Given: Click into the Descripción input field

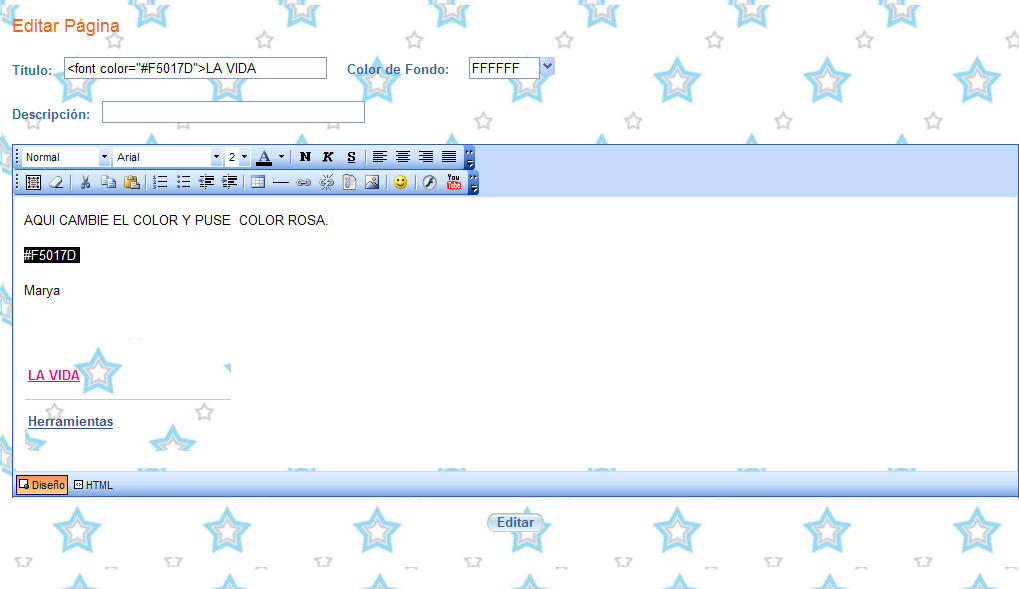Looking at the screenshot, I should point(233,112).
